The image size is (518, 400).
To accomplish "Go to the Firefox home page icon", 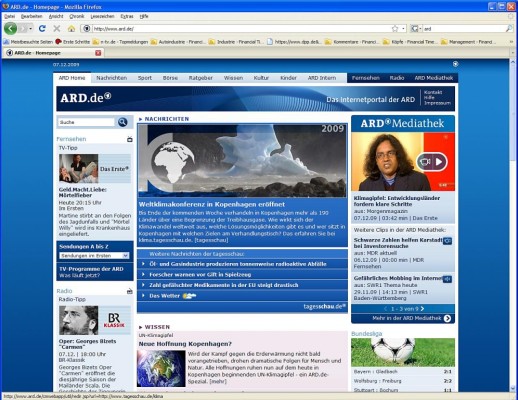I will coord(71,29).
